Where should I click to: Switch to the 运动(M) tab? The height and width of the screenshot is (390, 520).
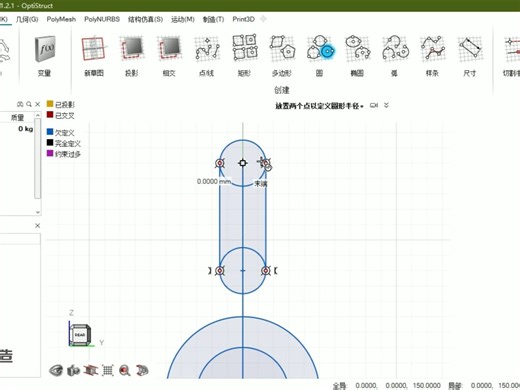point(183,19)
